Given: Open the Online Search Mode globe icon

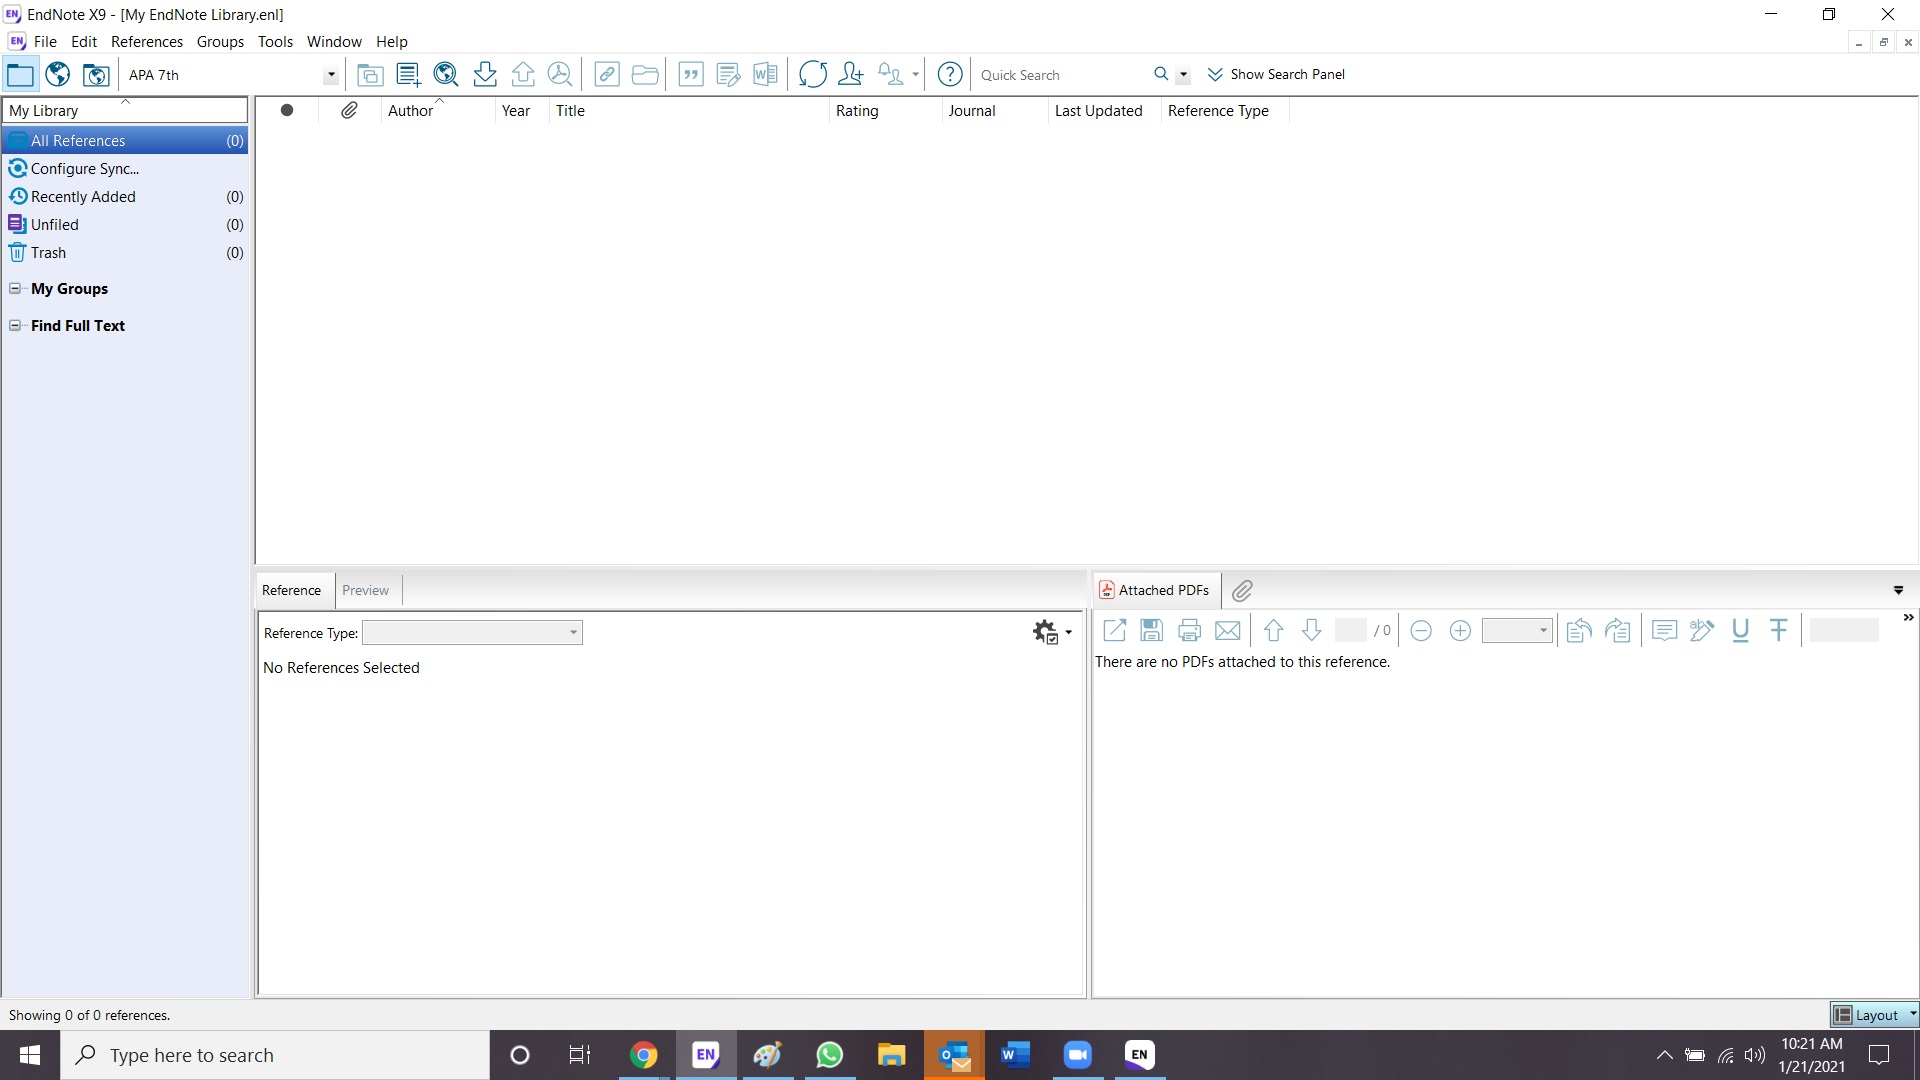Looking at the screenshot, I should click(57, 74).
